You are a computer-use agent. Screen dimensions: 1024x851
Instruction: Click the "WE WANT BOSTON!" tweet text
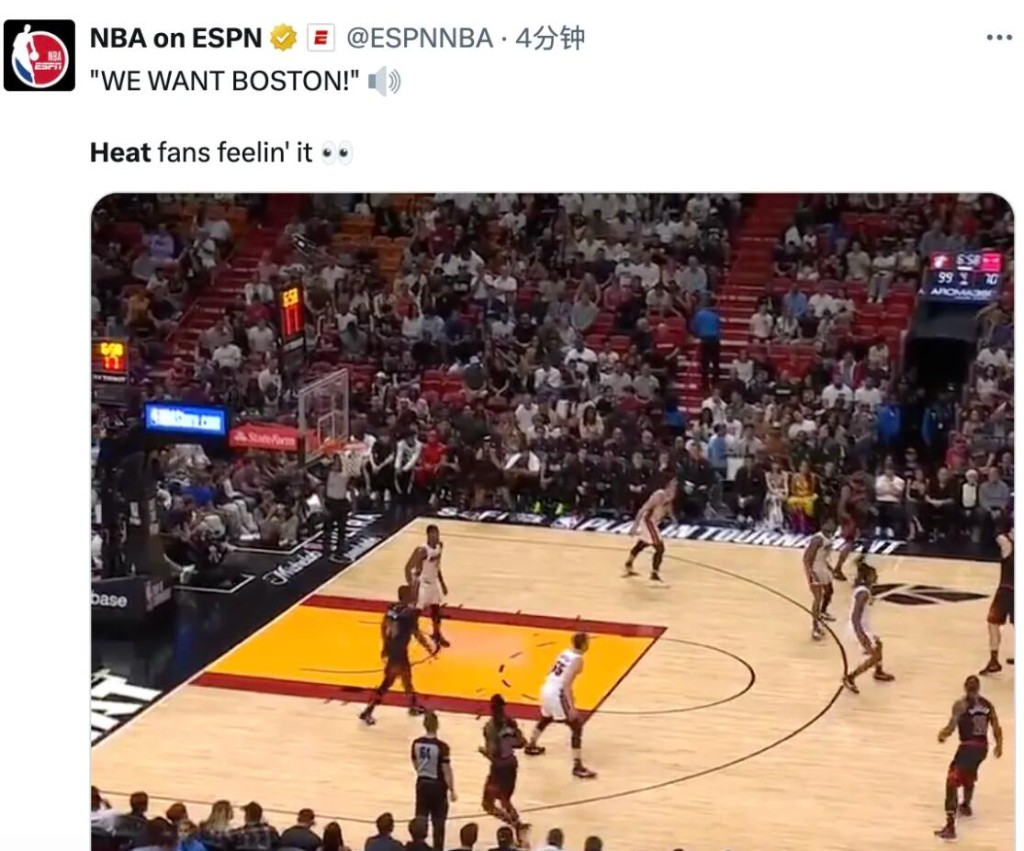click(x=225, y=82)
